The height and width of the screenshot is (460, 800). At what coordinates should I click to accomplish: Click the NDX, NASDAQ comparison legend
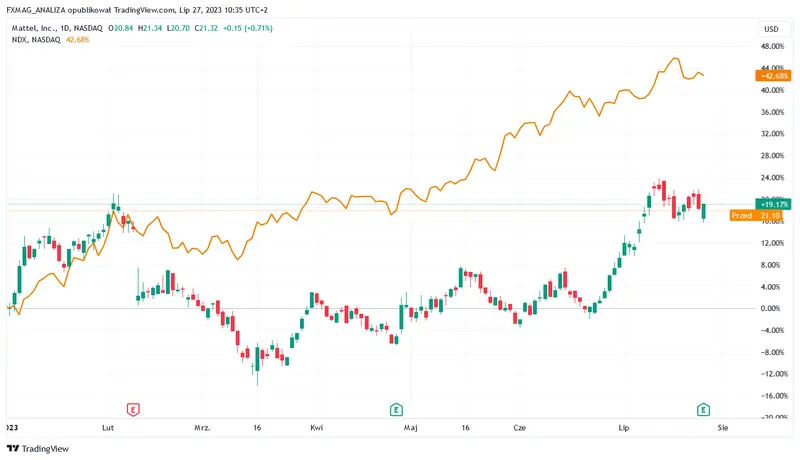[x=34, y=39]
